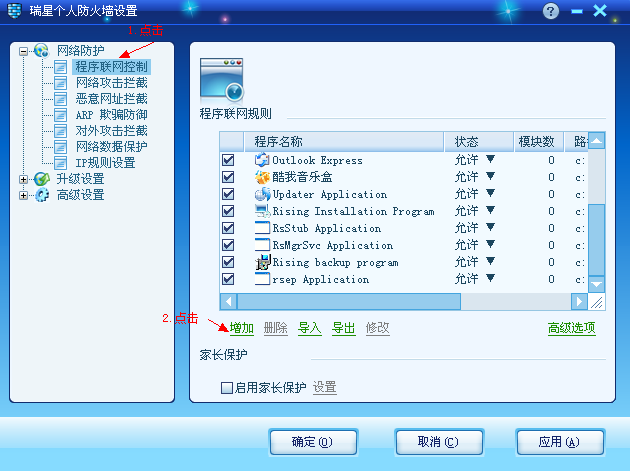Uncheck the RsStub Application checkbox

click(228, 228)
